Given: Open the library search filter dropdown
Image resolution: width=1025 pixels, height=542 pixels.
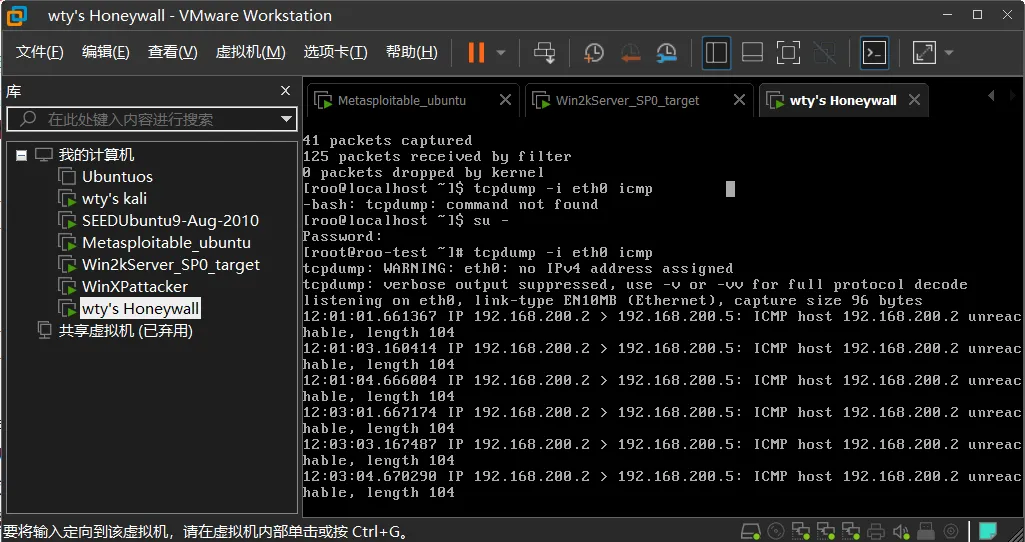Looking at the screenshot, I should (286, 119).
